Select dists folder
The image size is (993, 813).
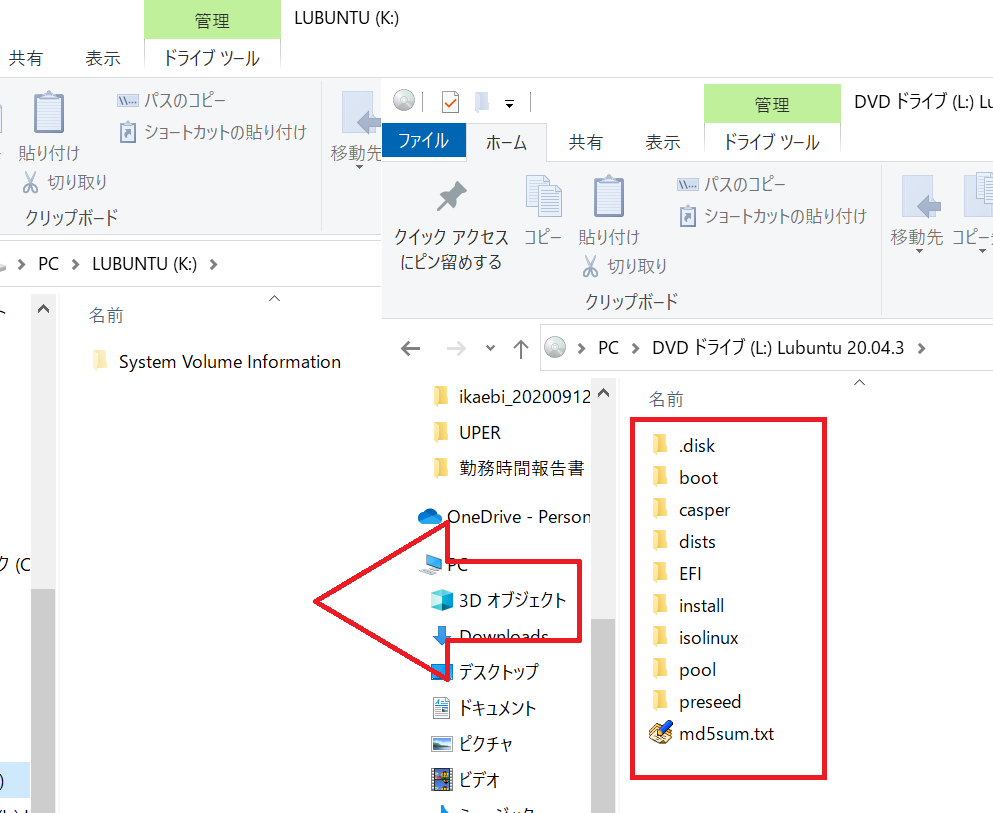pyautogui.click(x=683, y=541)
